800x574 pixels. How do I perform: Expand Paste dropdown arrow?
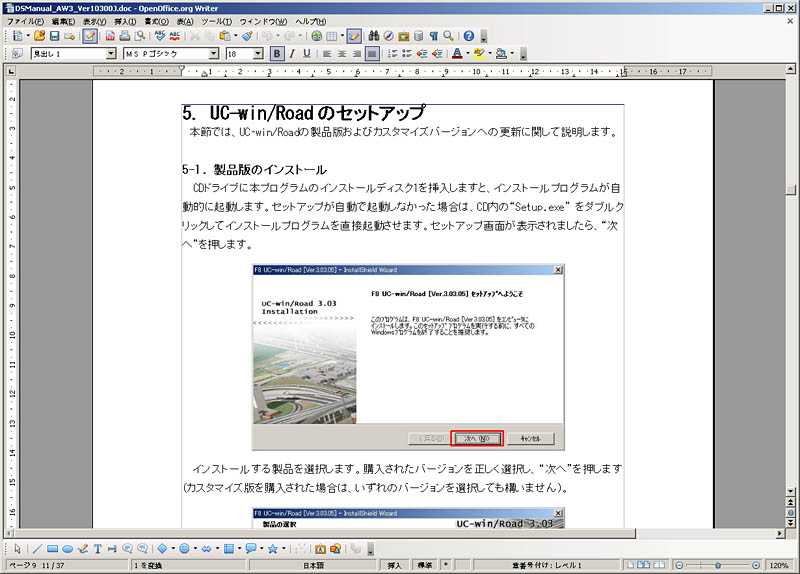point(235,36)
